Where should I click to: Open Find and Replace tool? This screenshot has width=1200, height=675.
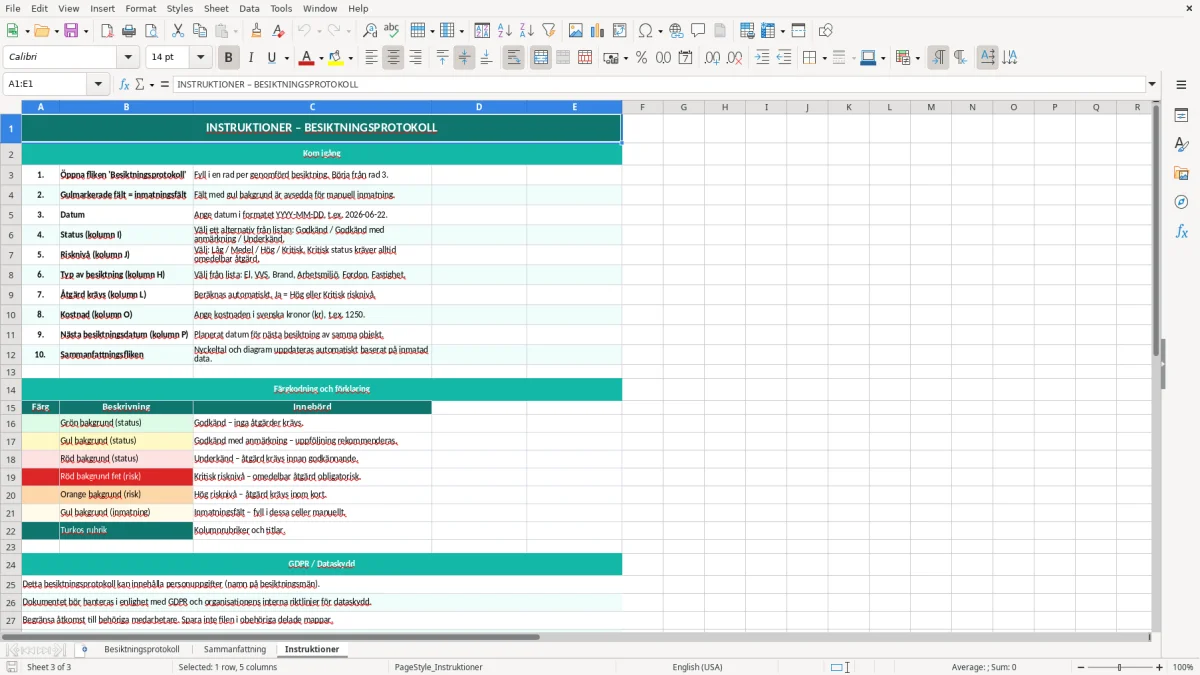pos(370,31)
